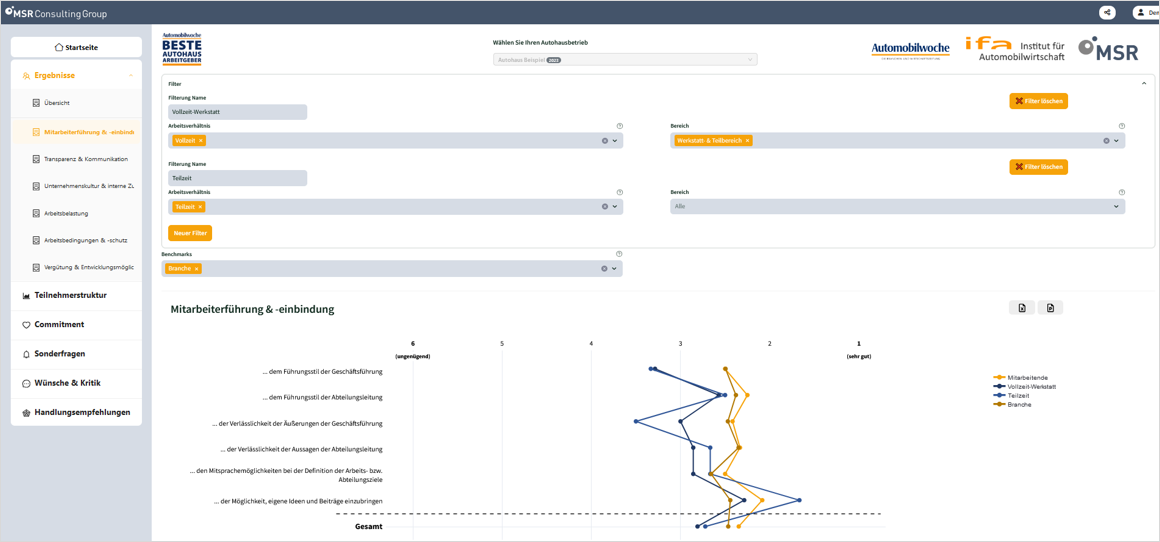Click the help icon above Benchmarks field
Image resolution: width=1160 pixels, height=542 pixels.
(x=619, y=254)
